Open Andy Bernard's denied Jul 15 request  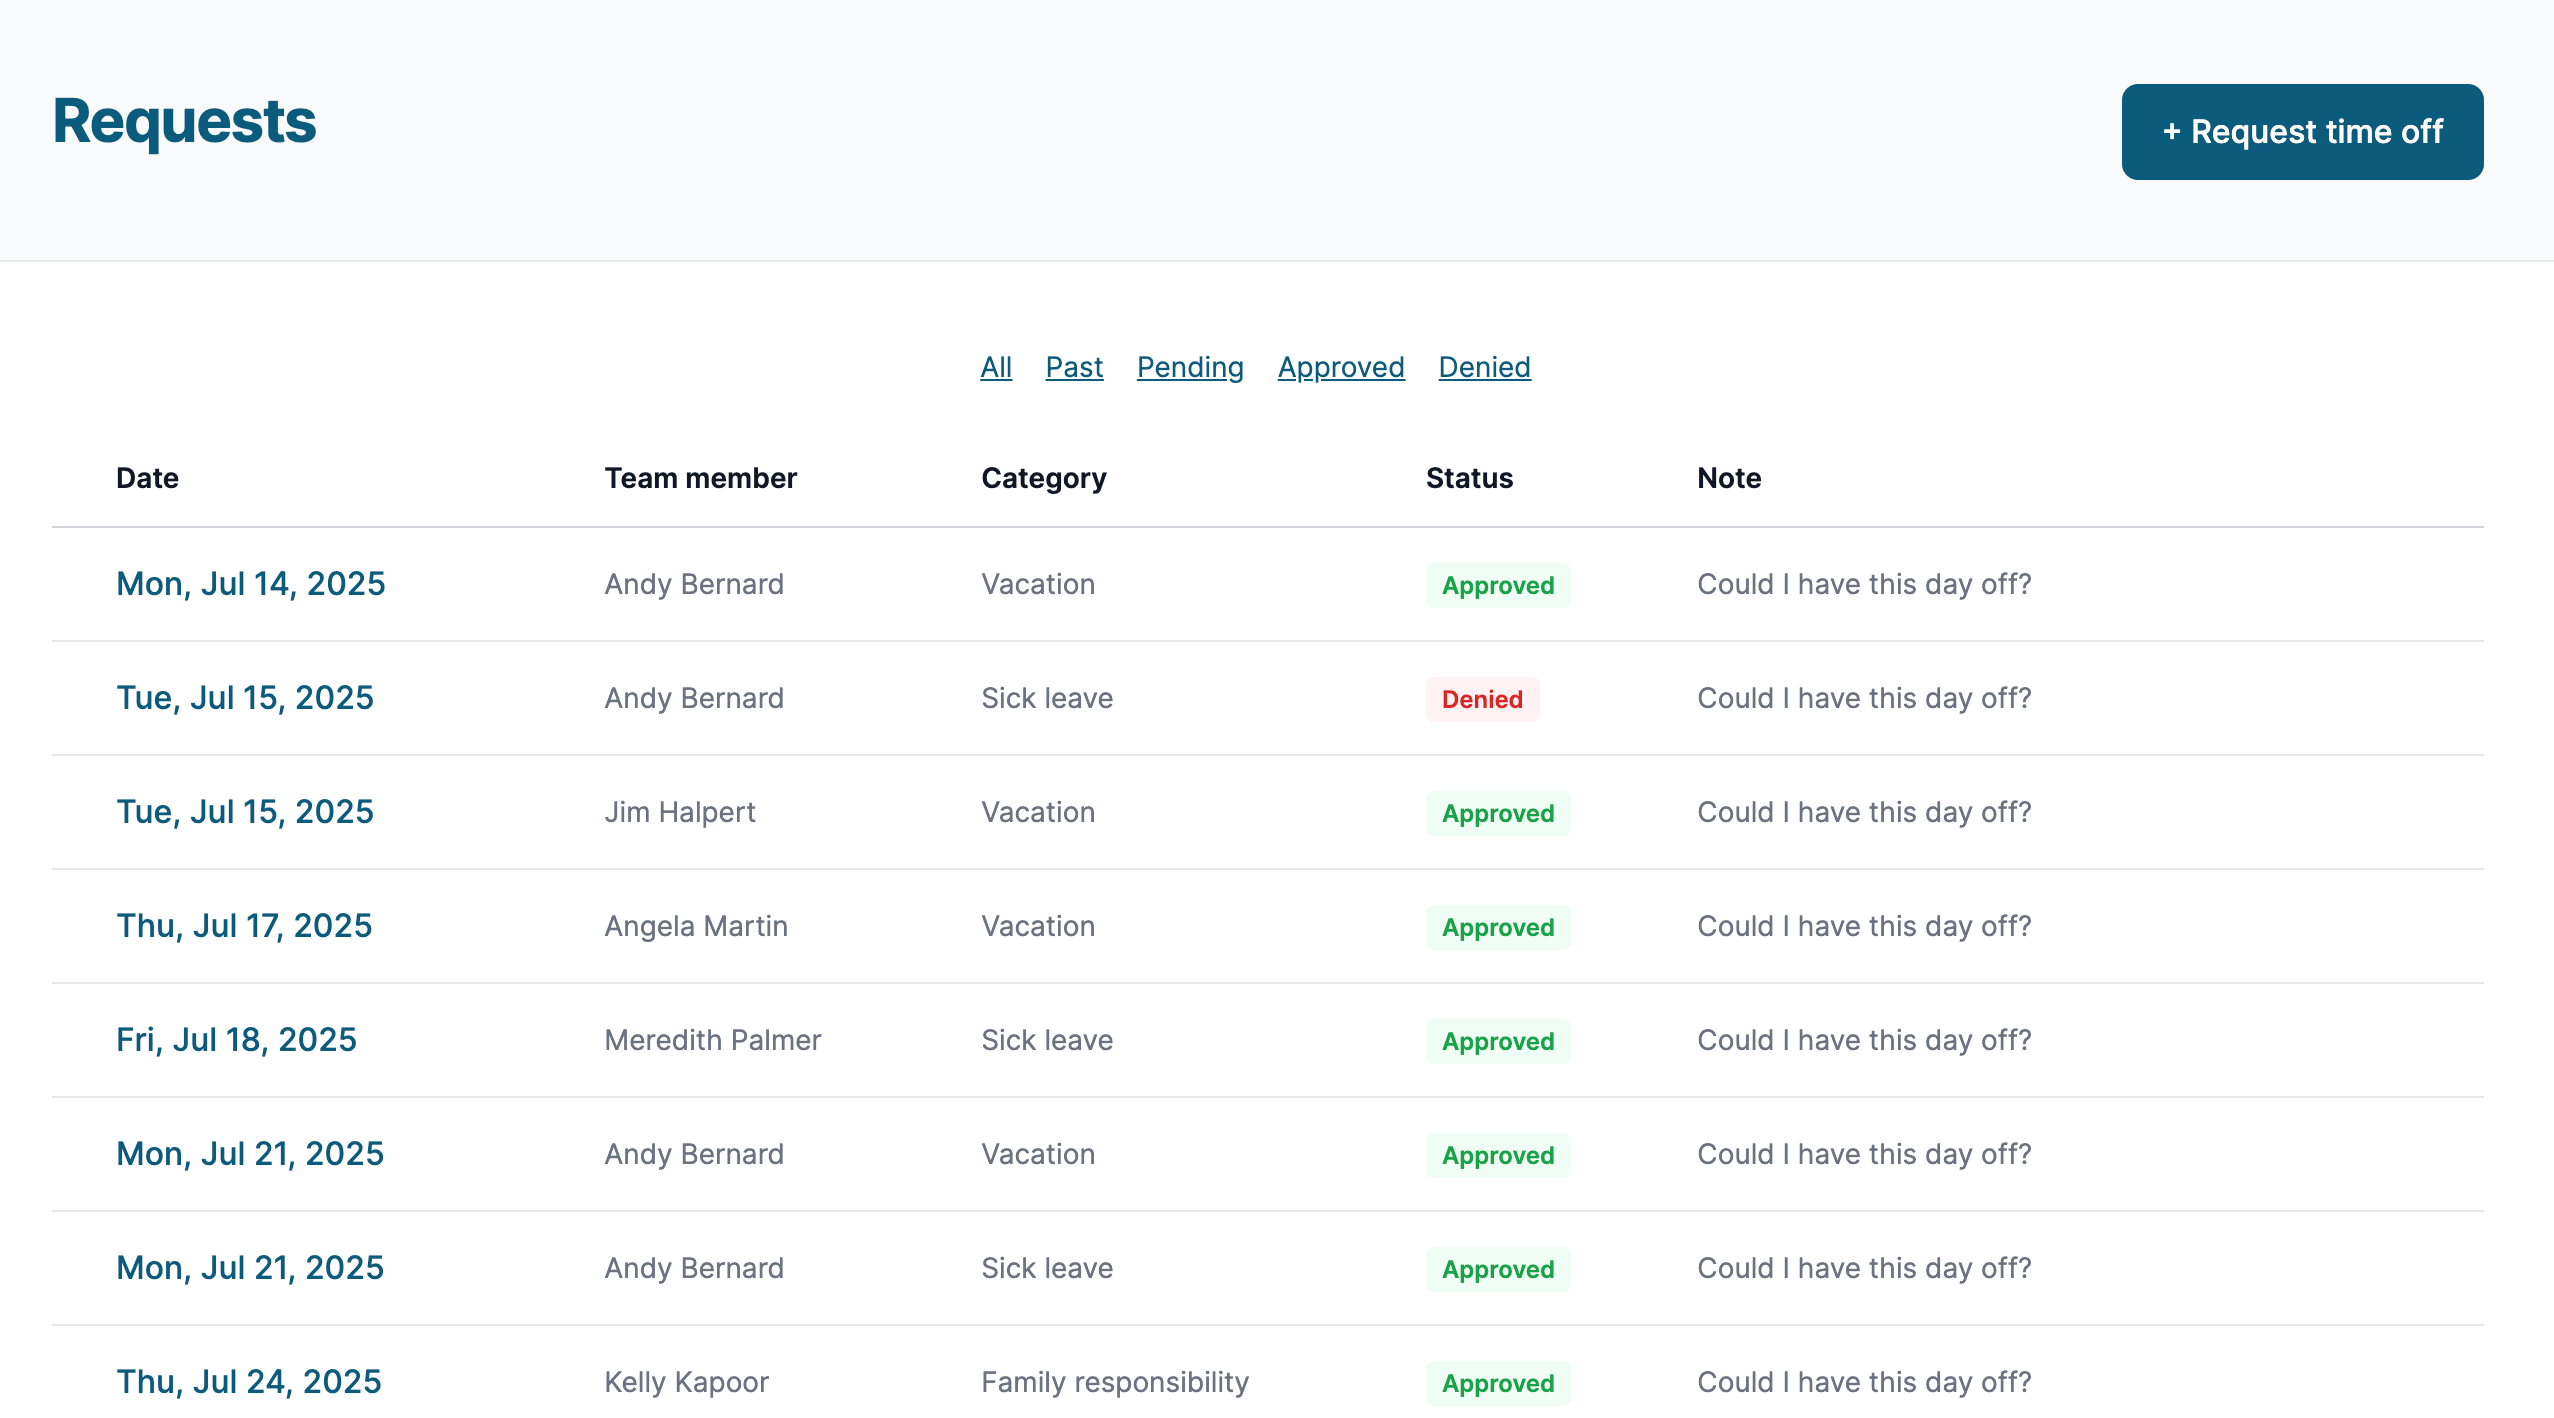[x=244, y=697]
